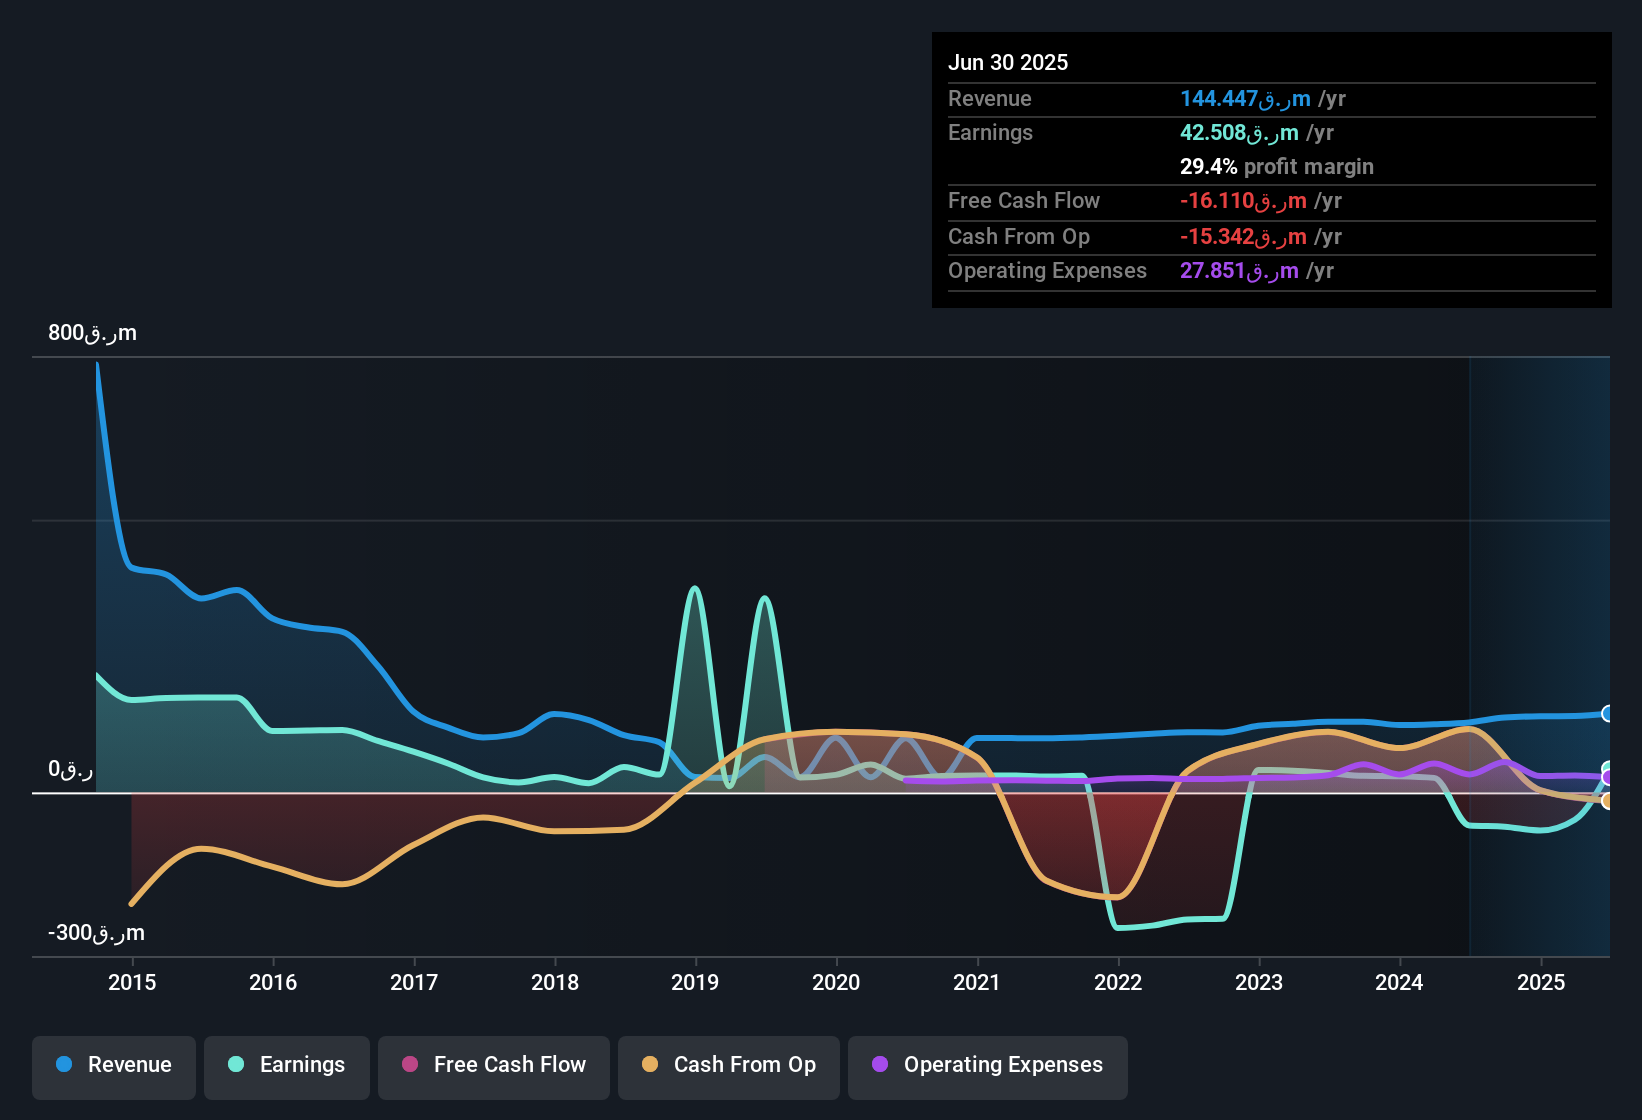1642x1120 pixels.
Task: Select the Revenue endpoint marker on chart
Action: pos(1608,713)
